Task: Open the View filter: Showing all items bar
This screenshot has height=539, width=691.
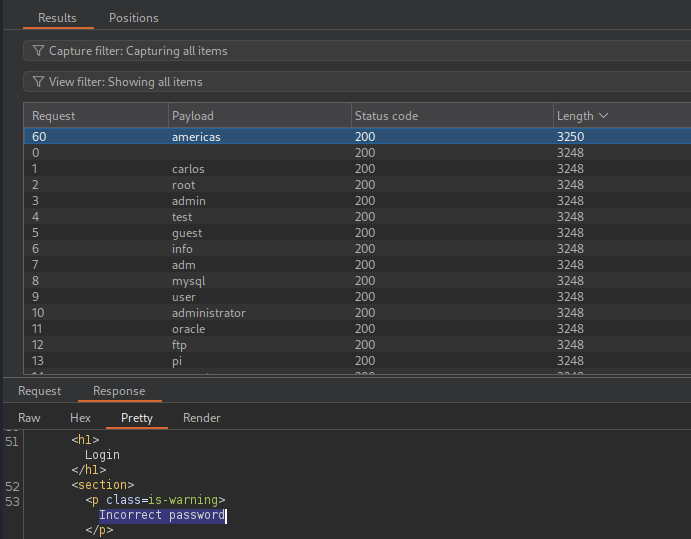Action: (x=357, y=82)
